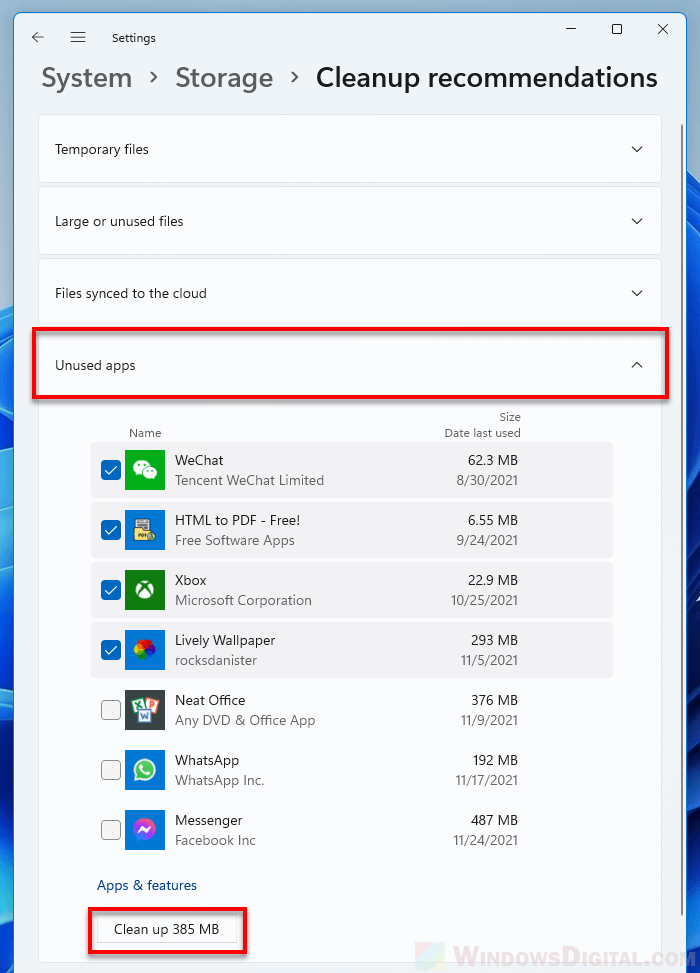The height and width of the screenshot is (973, 700).
Task: Click the 'Cleanup recommendations' page title
Action: [487, 78]
